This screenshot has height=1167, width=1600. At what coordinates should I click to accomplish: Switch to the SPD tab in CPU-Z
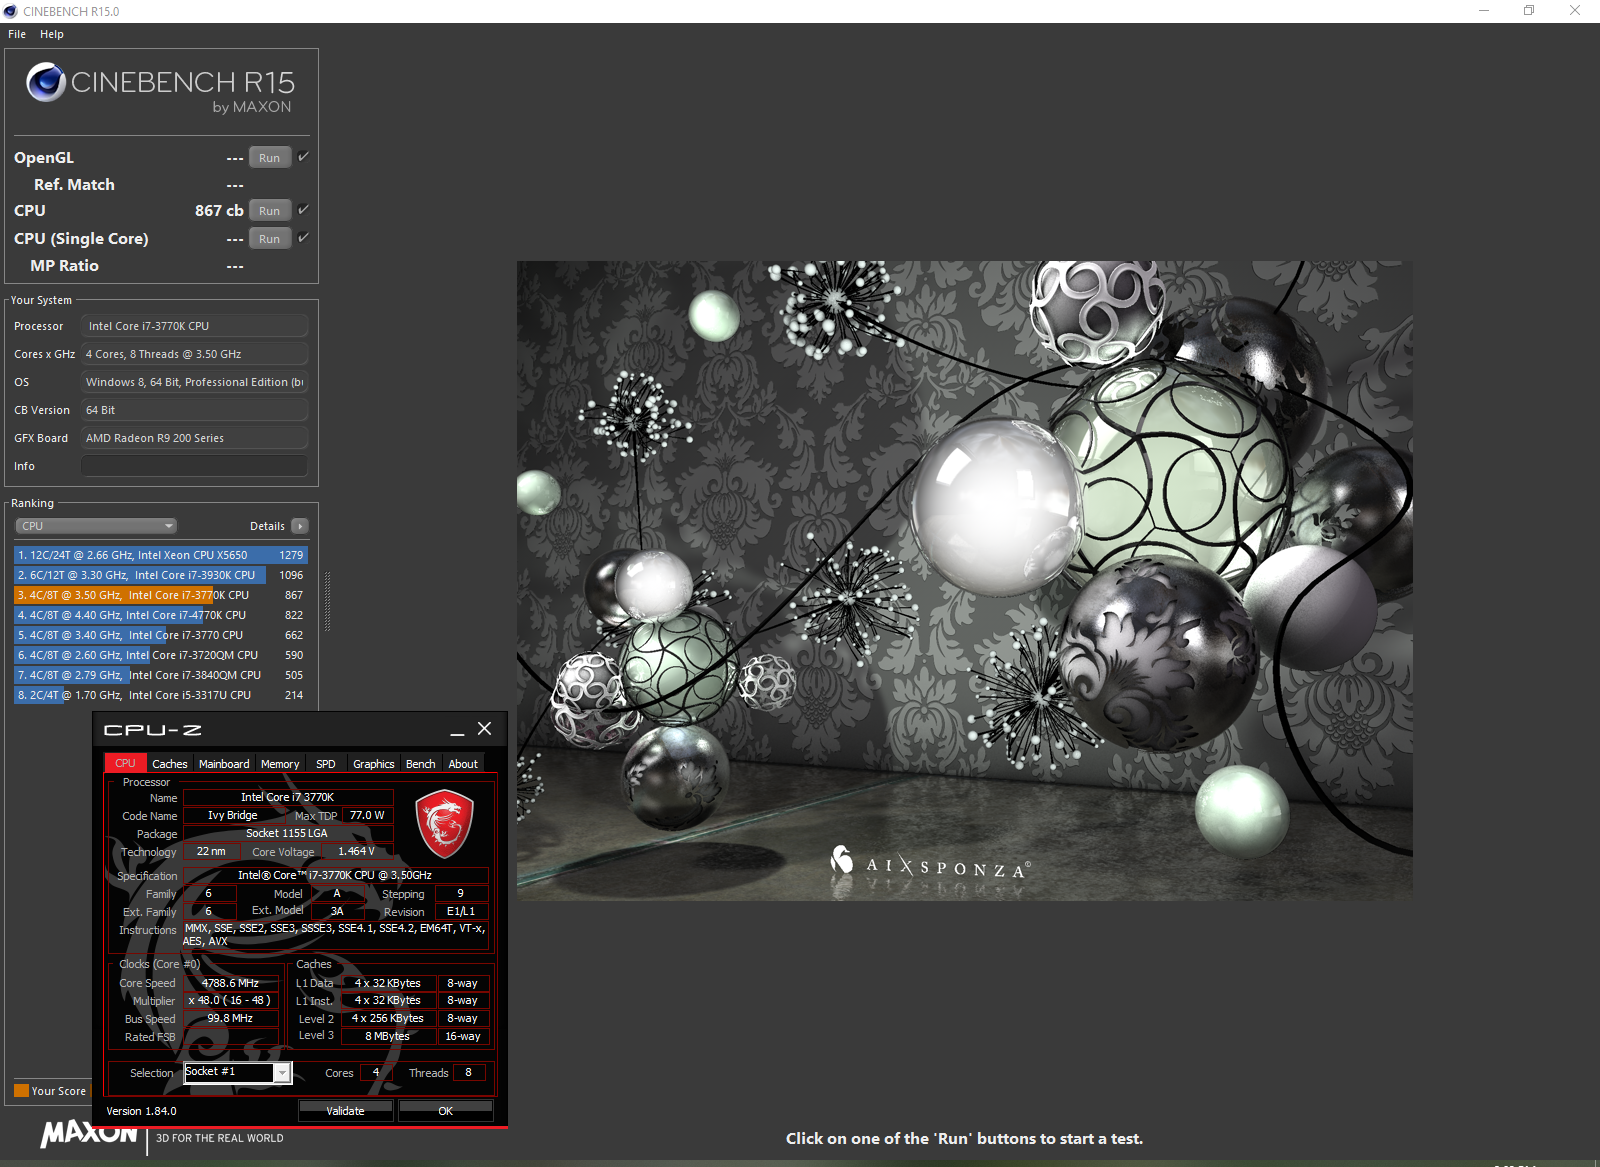coord(326,764)
